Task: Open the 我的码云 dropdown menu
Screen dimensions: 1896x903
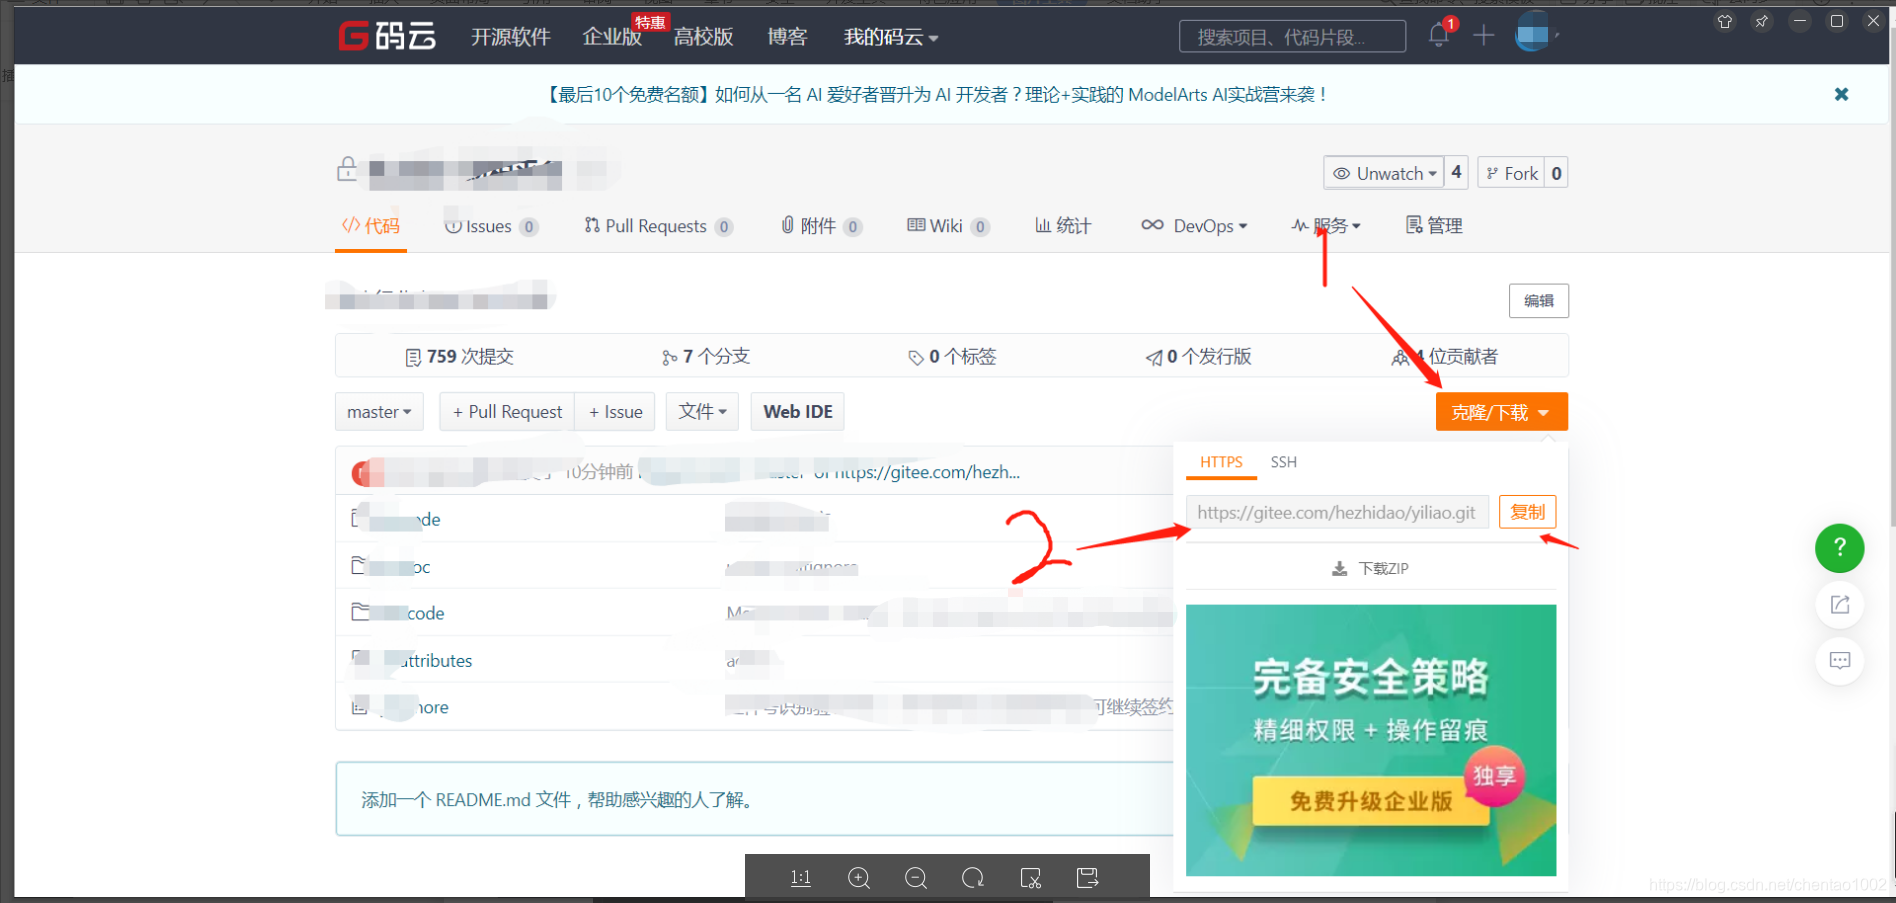Action: click(891, 37)
